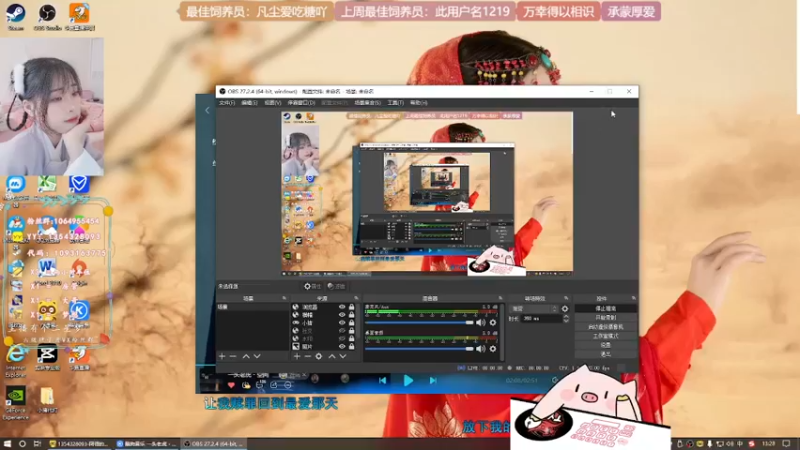
Task: Select the 场景 entry in the scenes list
Action: click(253, 307)
